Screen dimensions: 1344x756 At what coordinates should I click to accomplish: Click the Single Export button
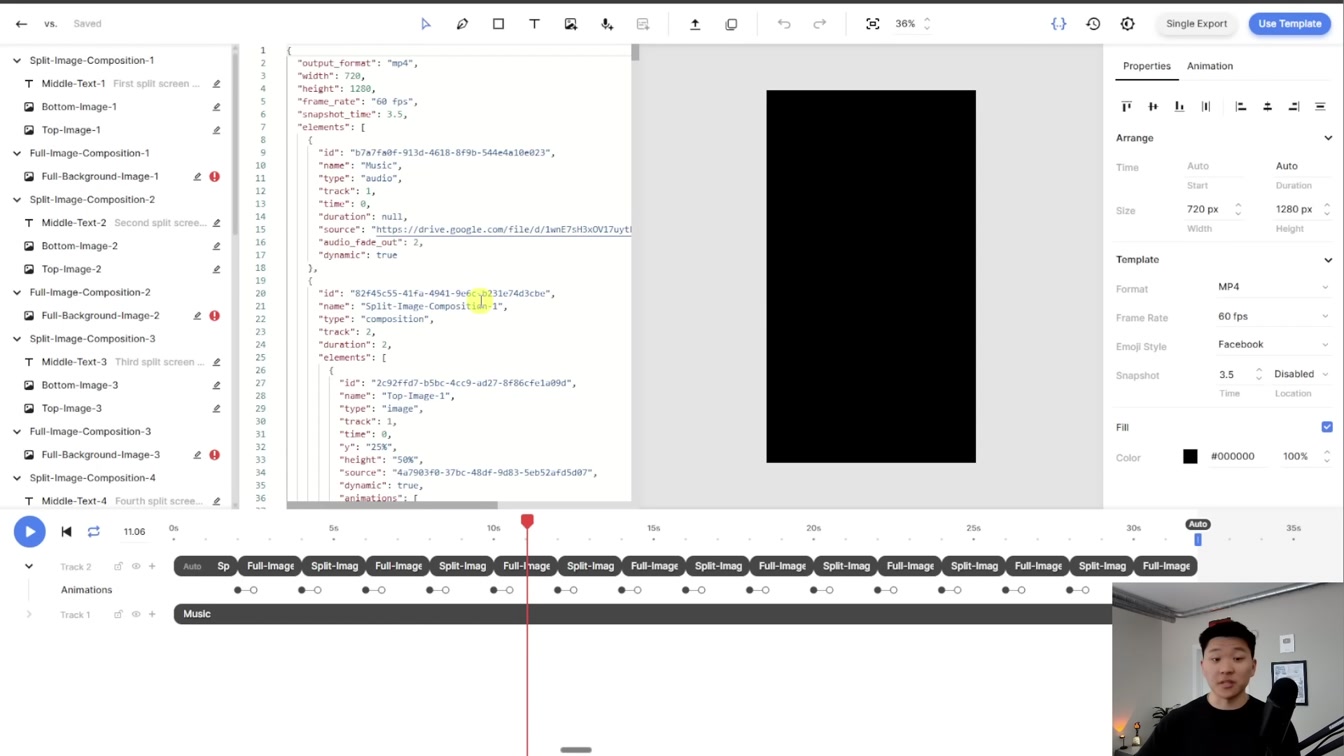coord(1196,24)
